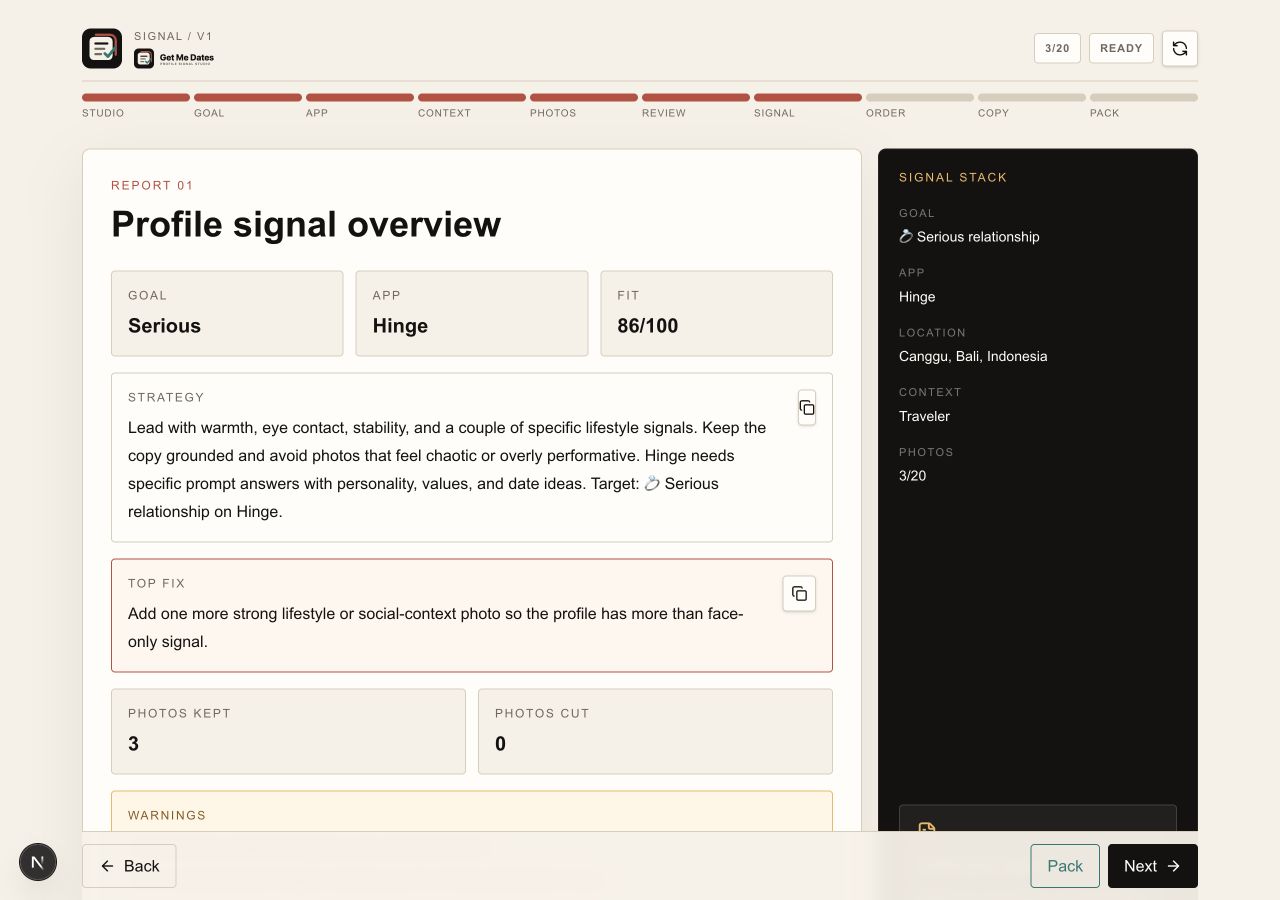The height and width of the screenshot is (900, 1280).
Task: Go to the Goal step
Action: pos(248,105)
